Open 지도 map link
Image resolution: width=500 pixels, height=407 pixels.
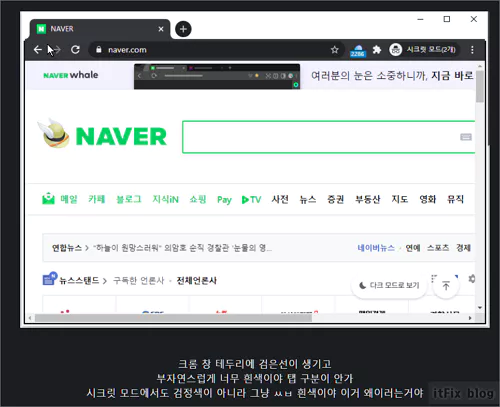(x=400, y=199)
